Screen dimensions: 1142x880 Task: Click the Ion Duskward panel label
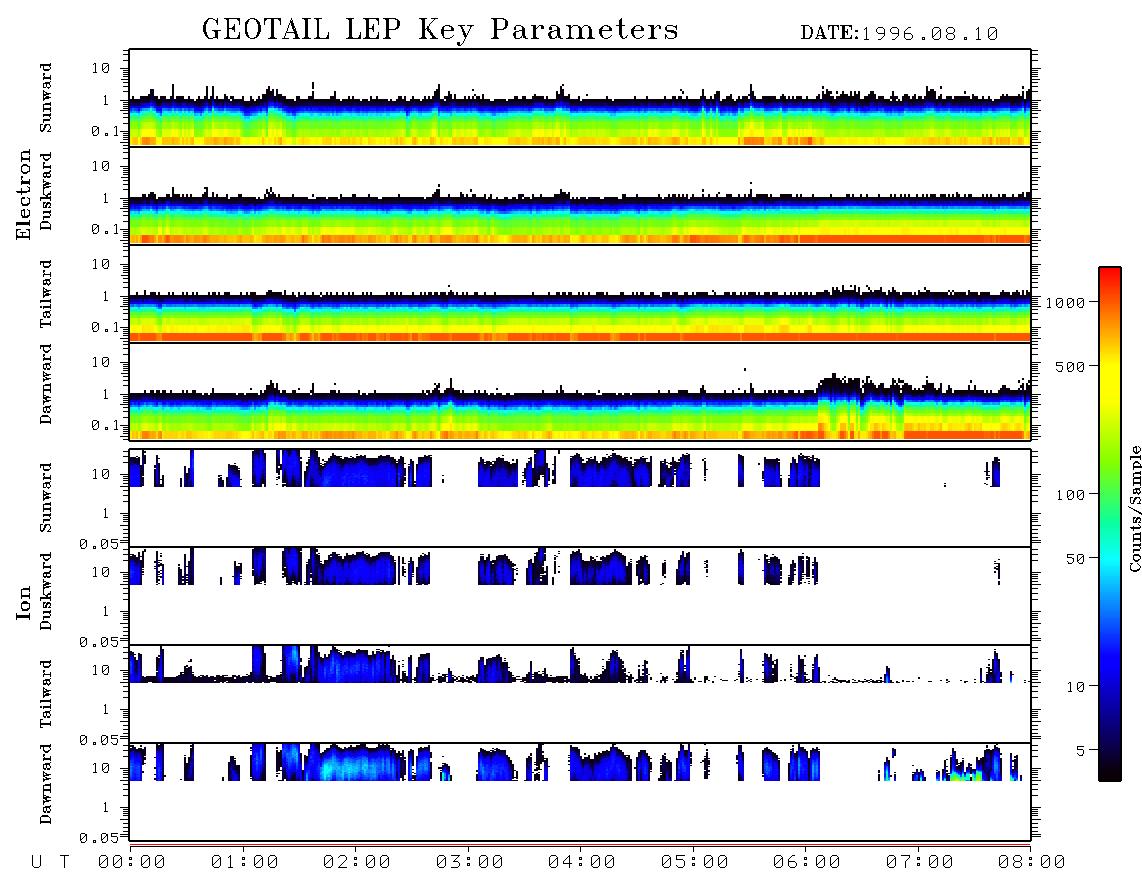tap(46, 592)
